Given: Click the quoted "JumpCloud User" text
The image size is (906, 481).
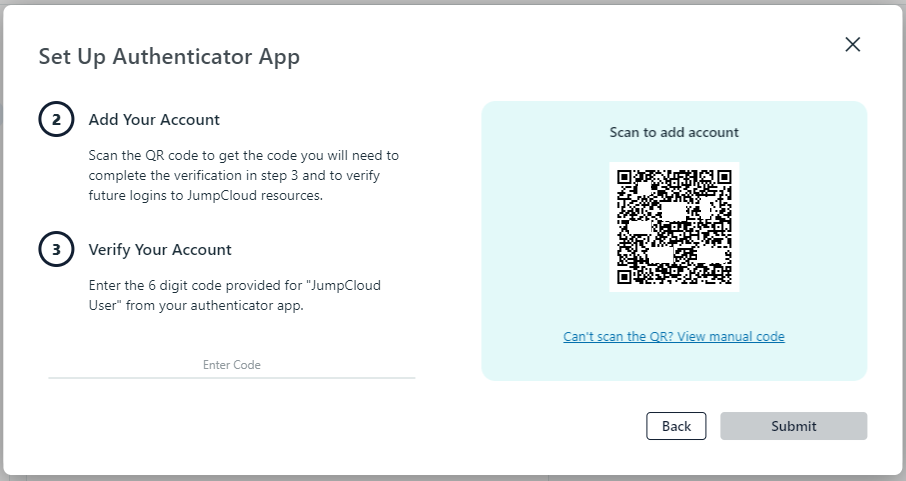Looking at the screenshot, I should (x=331, y=286).
